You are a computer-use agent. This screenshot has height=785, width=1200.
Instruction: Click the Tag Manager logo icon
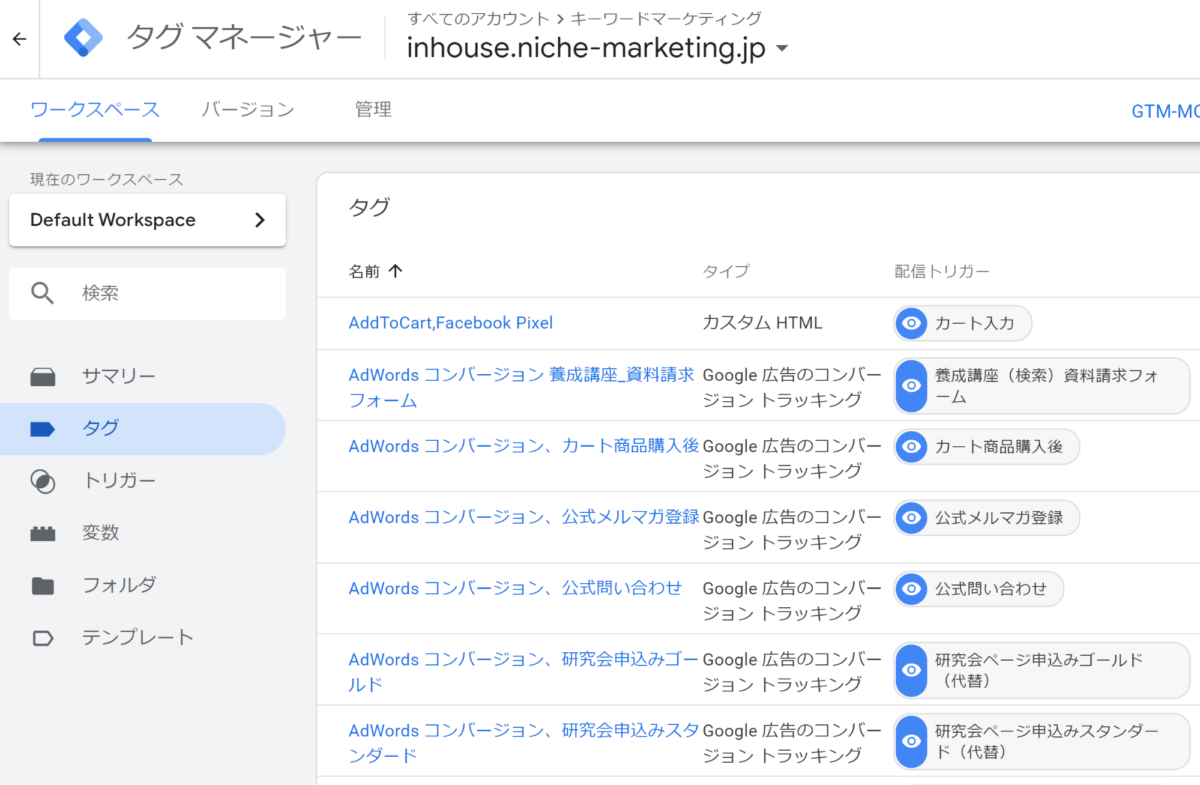point(83,39)
